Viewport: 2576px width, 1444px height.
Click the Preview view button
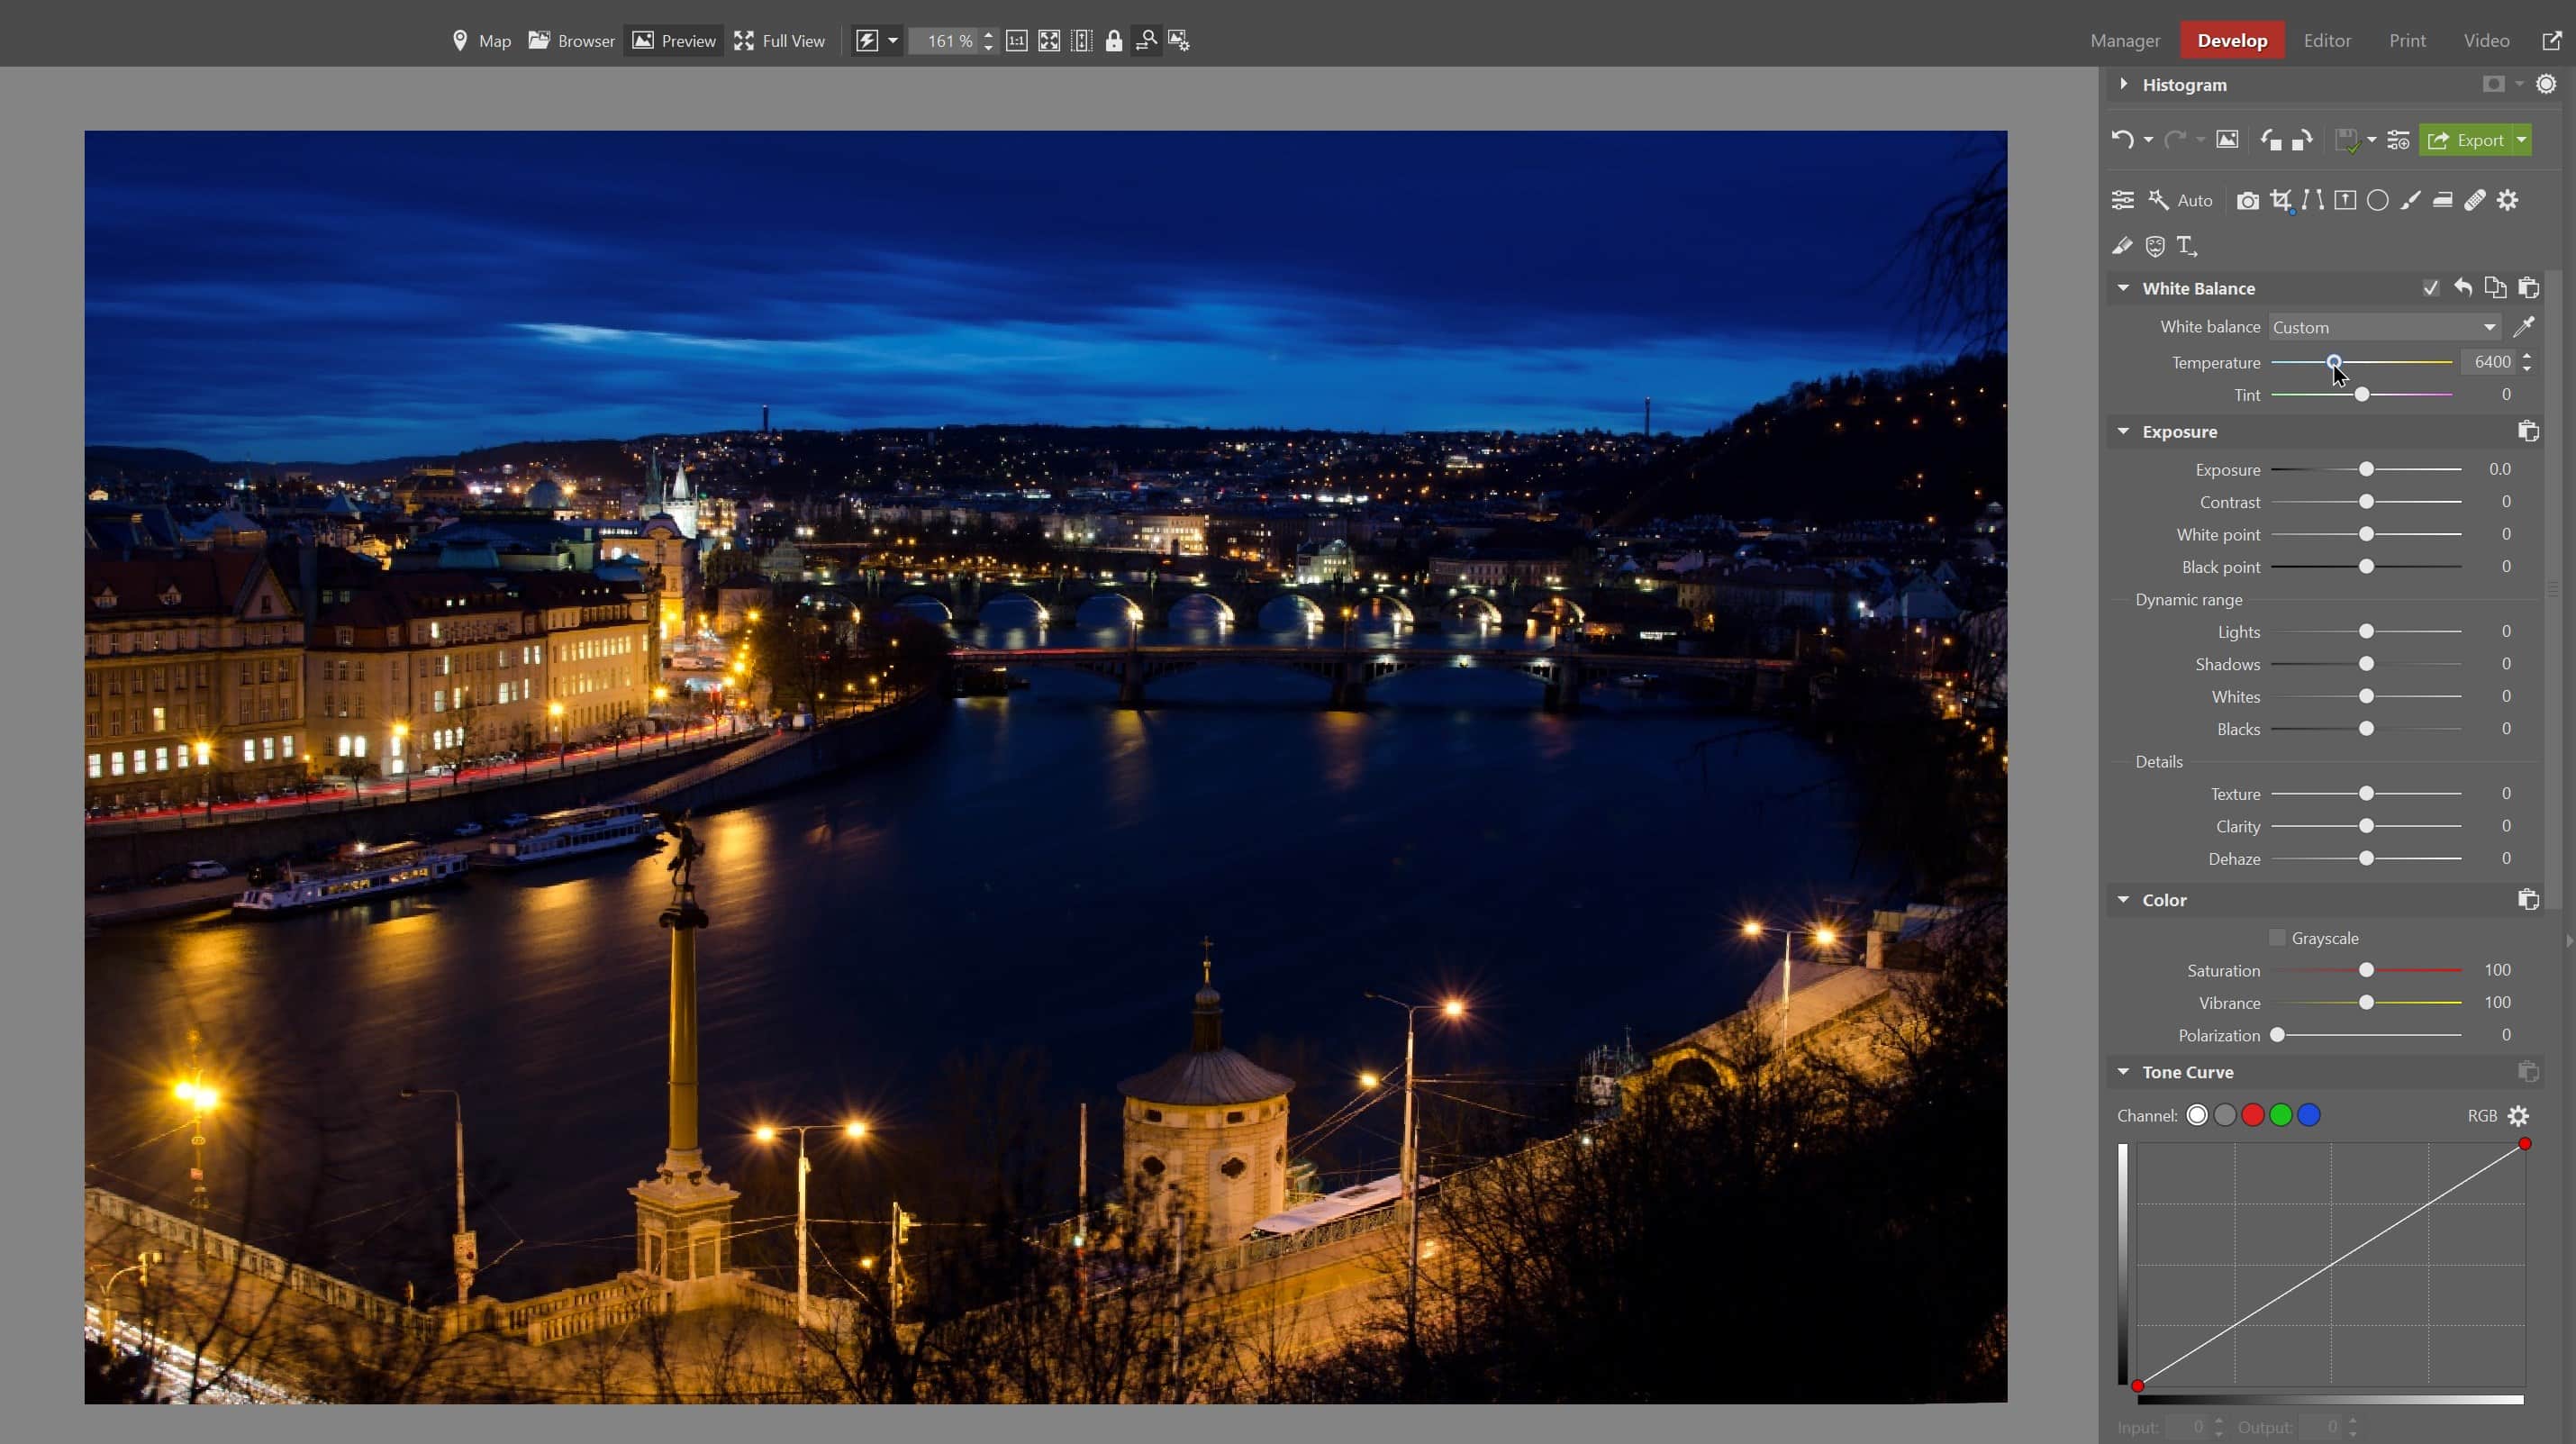(674, 41)
